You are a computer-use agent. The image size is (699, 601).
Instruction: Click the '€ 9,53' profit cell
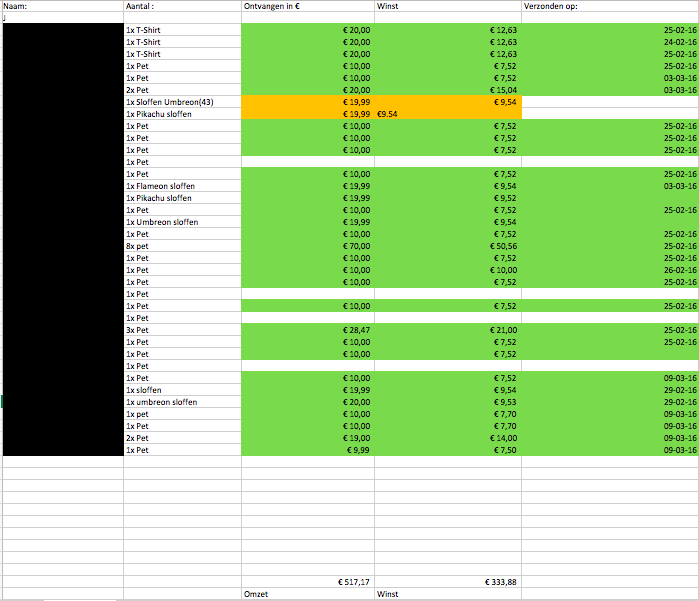[448, 402]
